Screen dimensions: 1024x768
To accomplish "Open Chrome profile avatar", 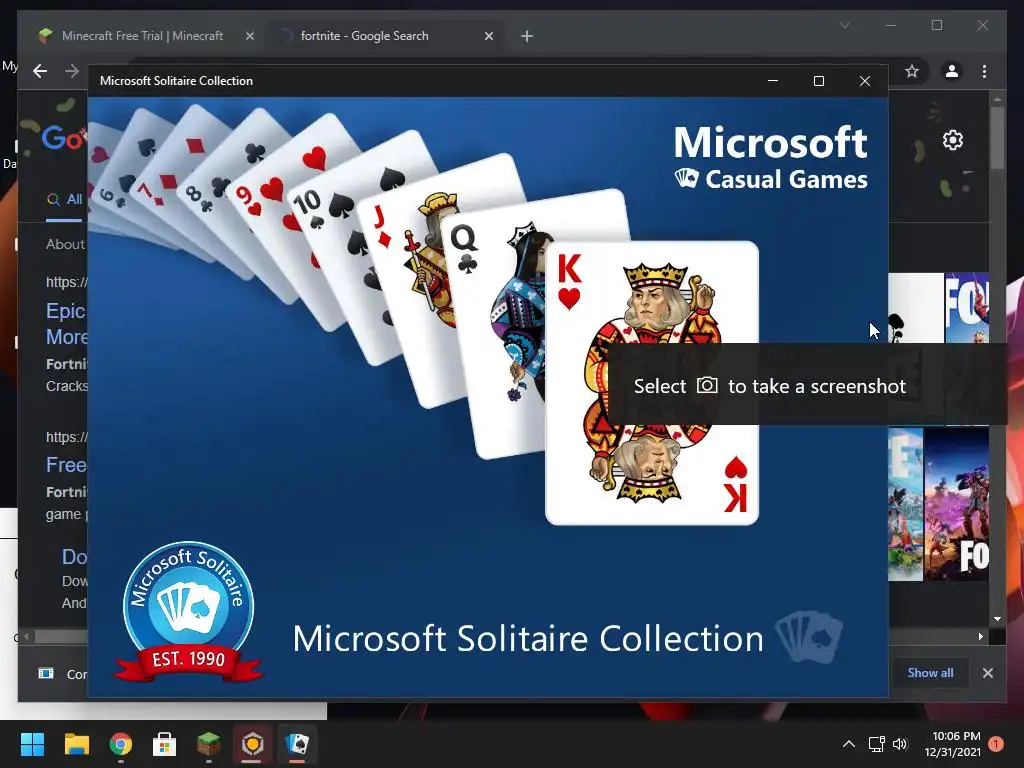I will pos(952,71).
